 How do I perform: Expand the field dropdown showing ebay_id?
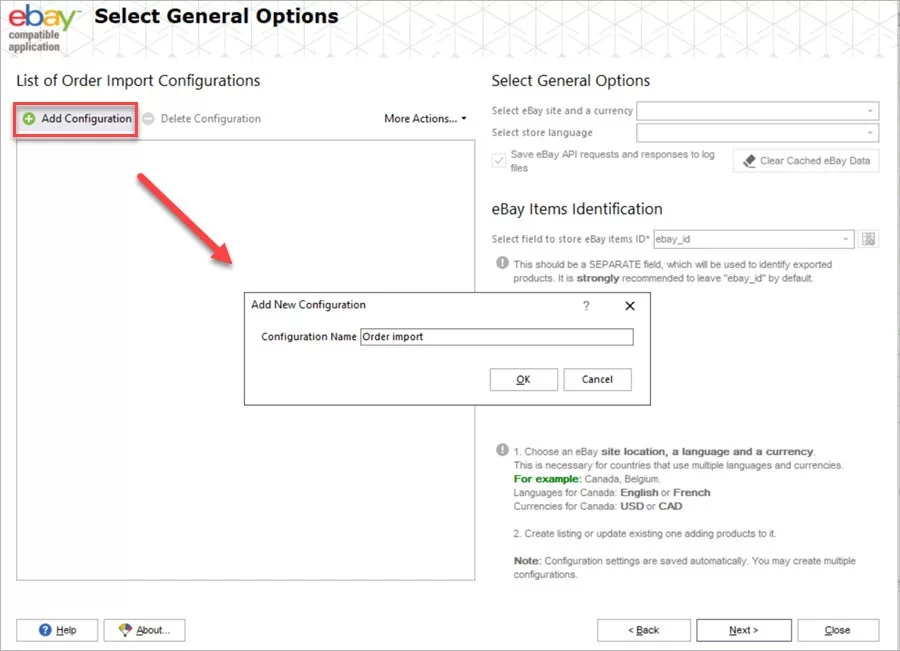pyautogui.click(x=843, y=238)
